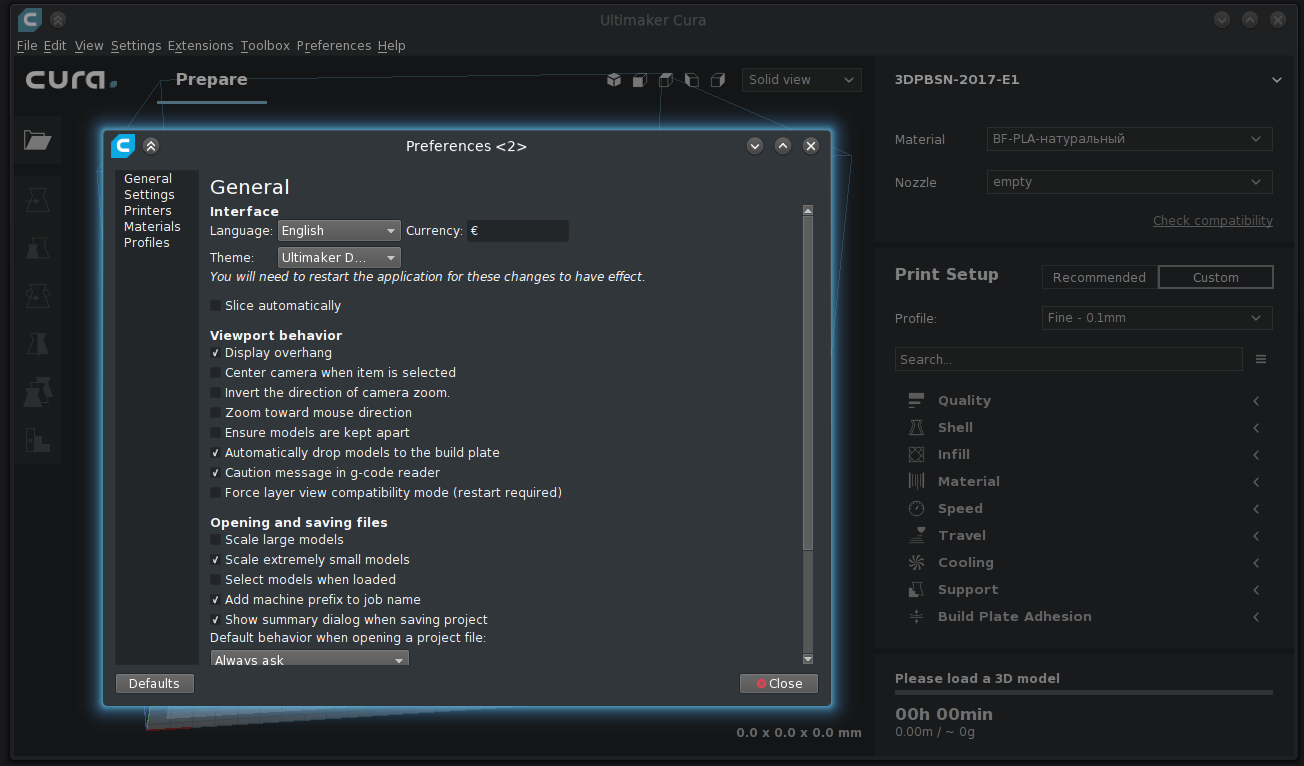The height and width of the screenshot is (766, 1304).
Task: Select the Rotate tool in left toolbar
Action: click(x=38, y=295)
